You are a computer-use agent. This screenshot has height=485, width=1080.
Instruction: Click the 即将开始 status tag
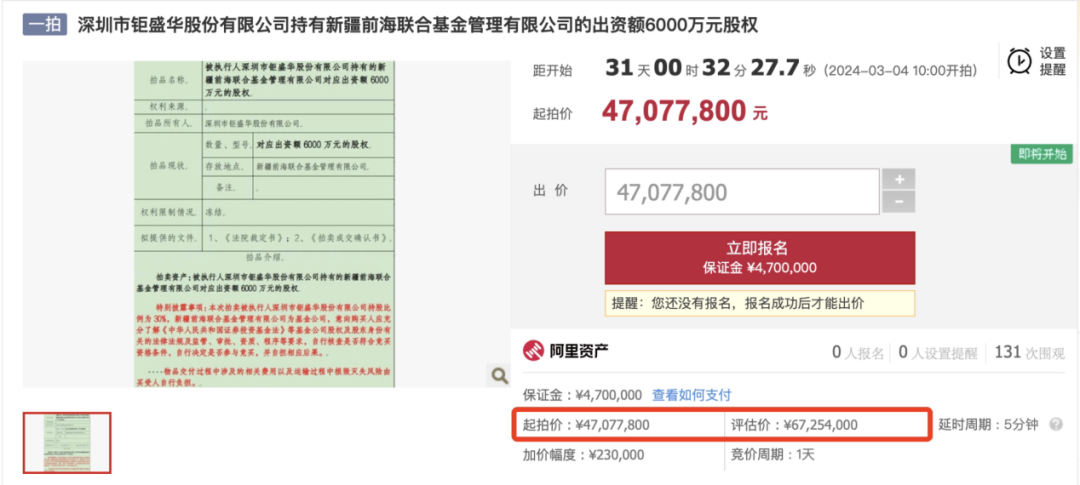pyautogui.click(x=1041, y=154)
